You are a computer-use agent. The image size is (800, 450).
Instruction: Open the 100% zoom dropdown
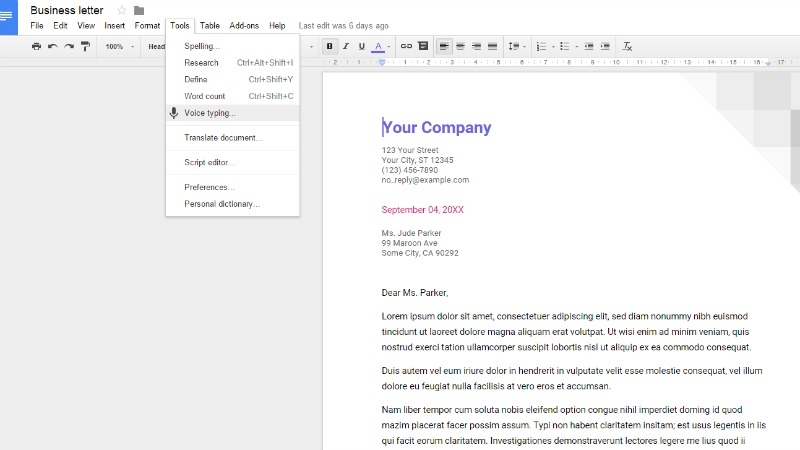coord(119,46)
